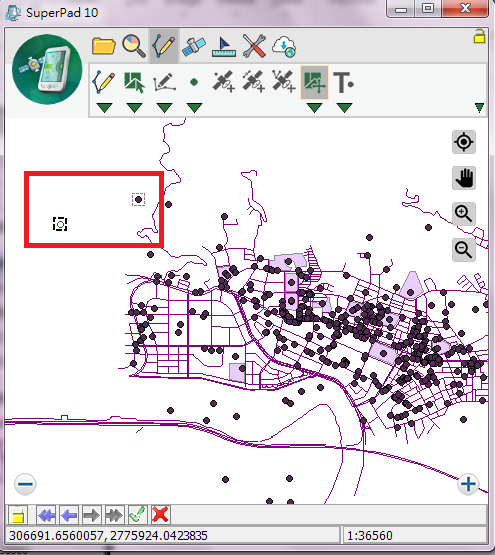
Task: Expand dropdown under the pencil line tool
Action: tap(104, 108)
